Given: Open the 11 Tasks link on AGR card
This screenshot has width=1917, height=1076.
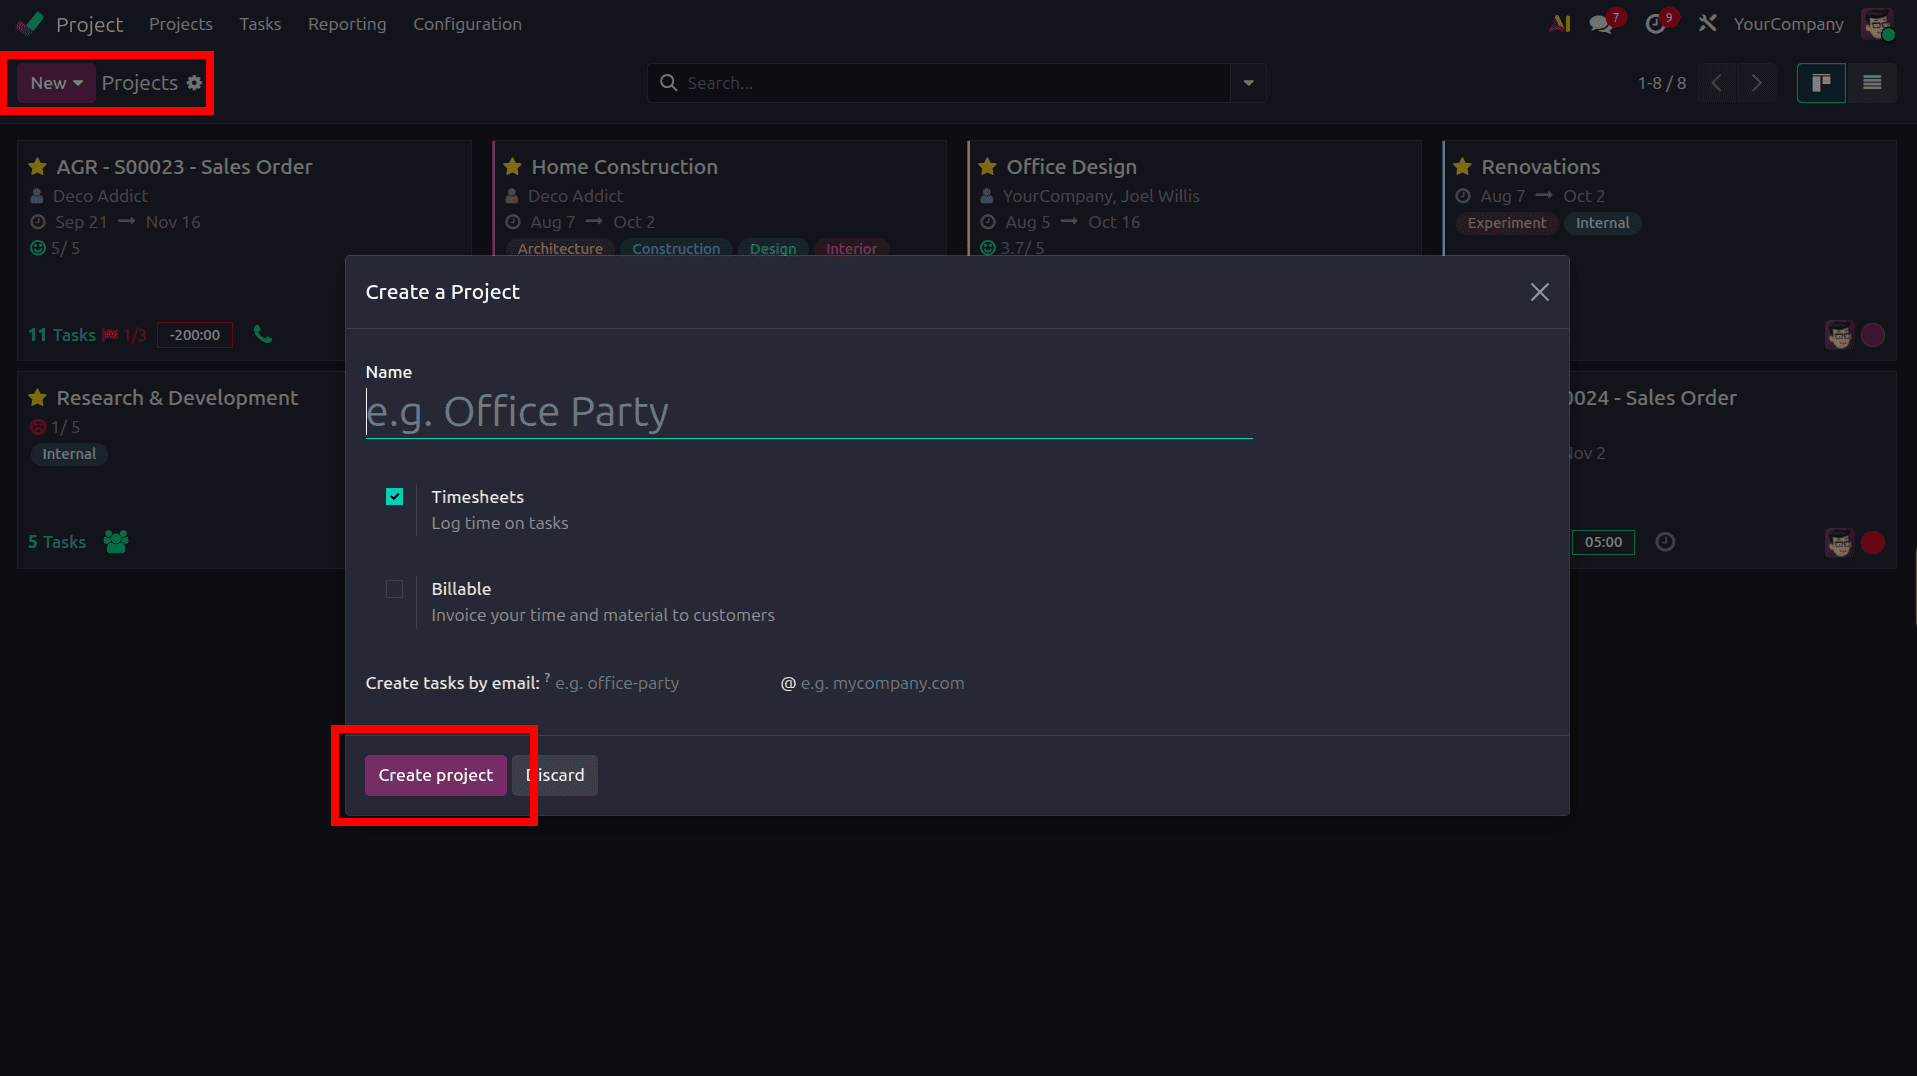Looking at the screenshot, I should coord(62,335).
